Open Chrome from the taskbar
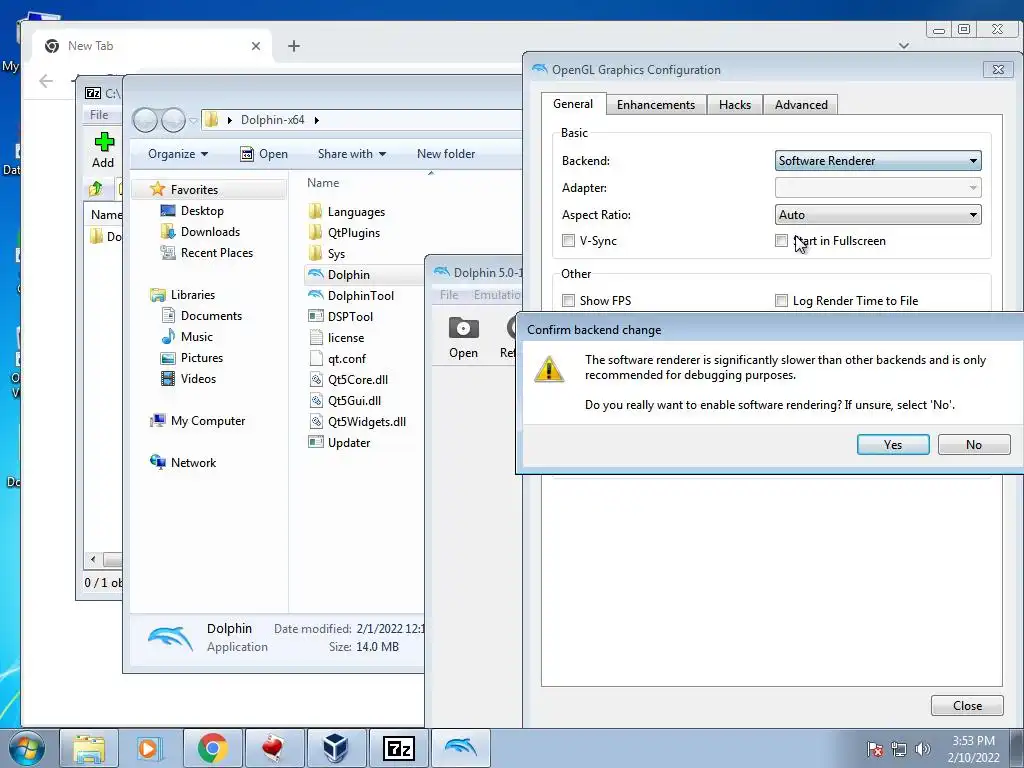 click(212, 748)
